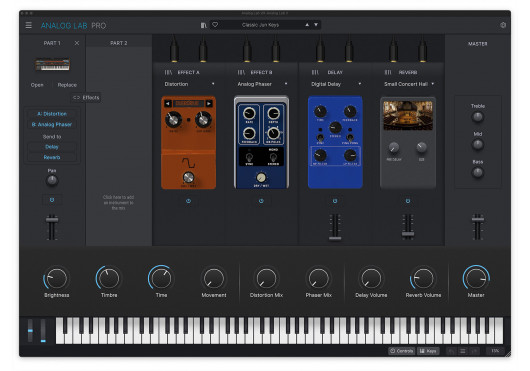530x371 pixels.
Task: Click the Part 1 volume fader
Action: 52,220
